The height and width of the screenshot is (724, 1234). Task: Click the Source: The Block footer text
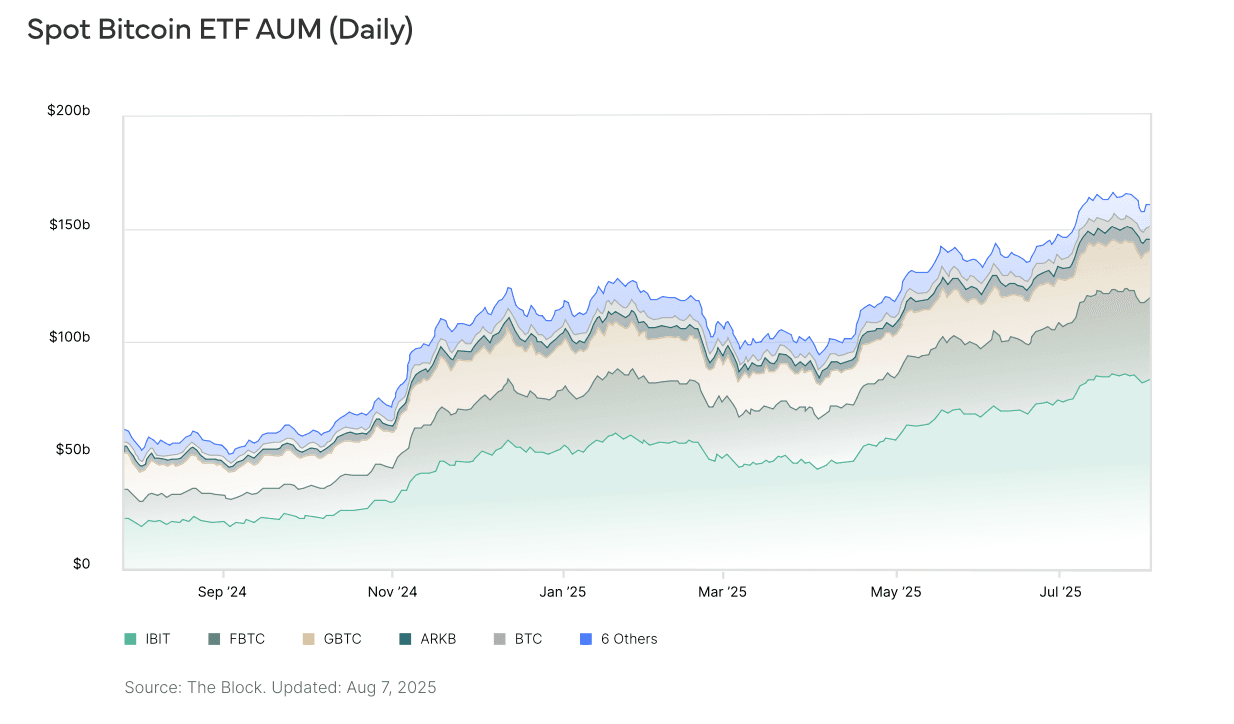280,688
